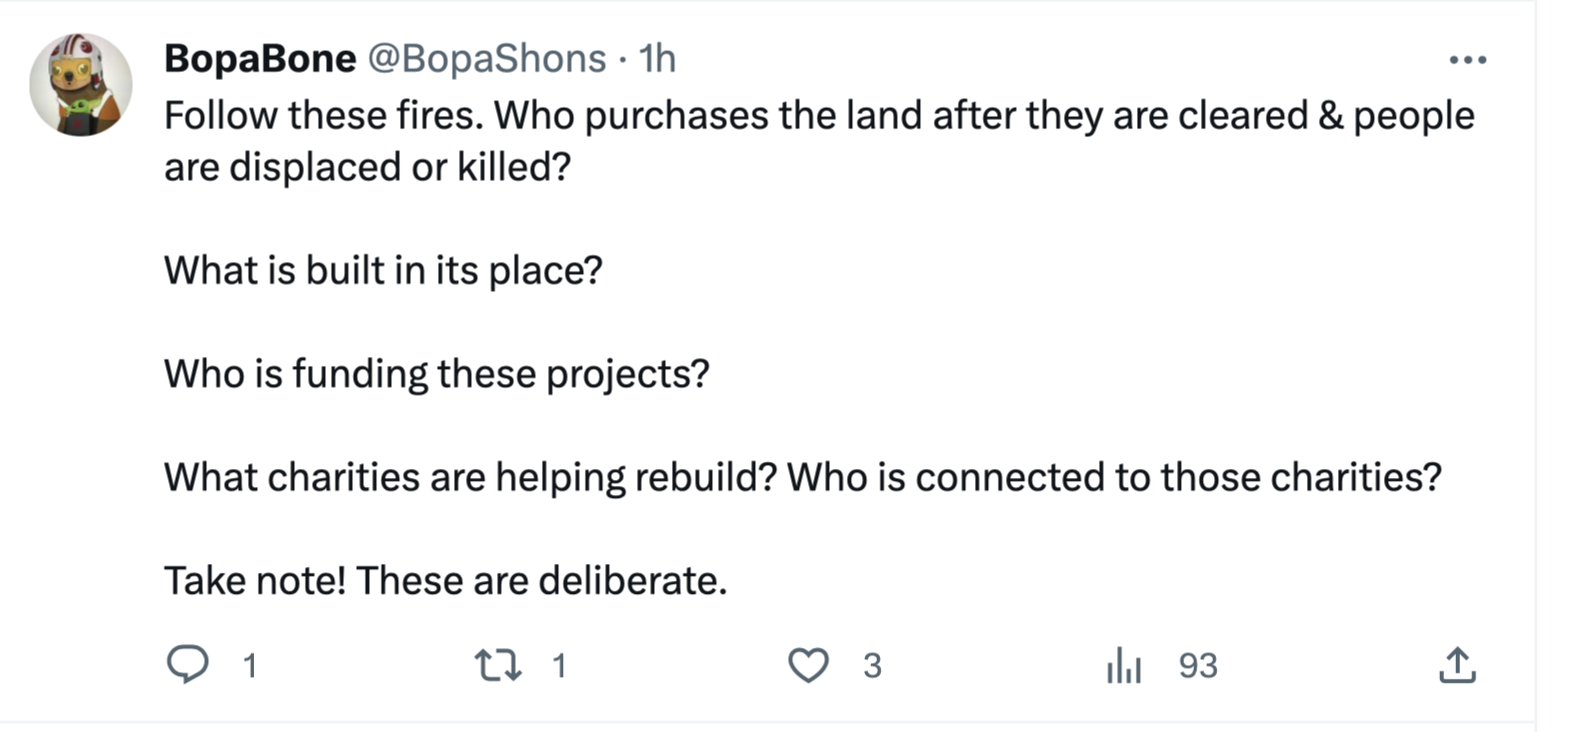Click the "Take note! These are deliberate." line
The height and width of the screenshot is (732, 1572).
click(x=445, y=580)
